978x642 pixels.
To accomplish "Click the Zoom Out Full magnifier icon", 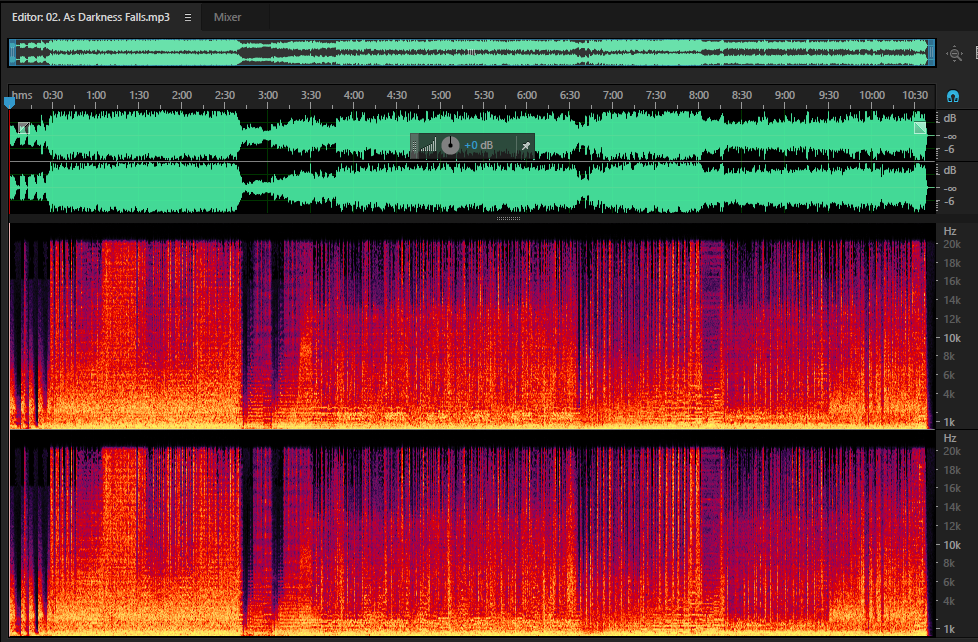I will [x=954, y=54].
